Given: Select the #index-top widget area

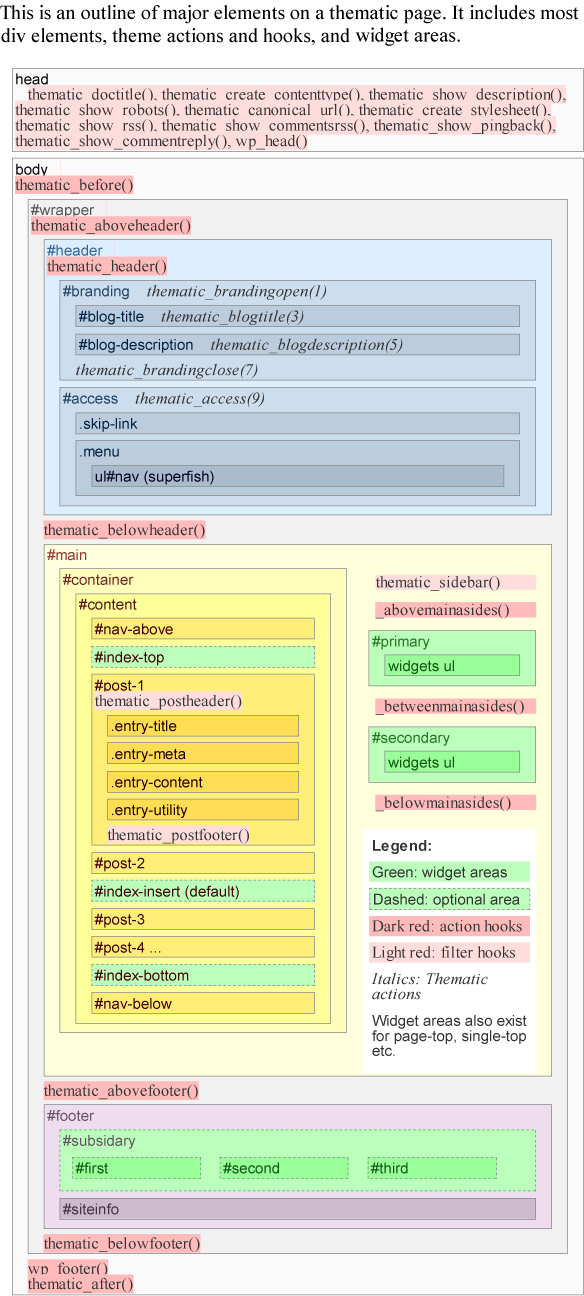Looking at the screenshot, I should [x=203, y=657].
